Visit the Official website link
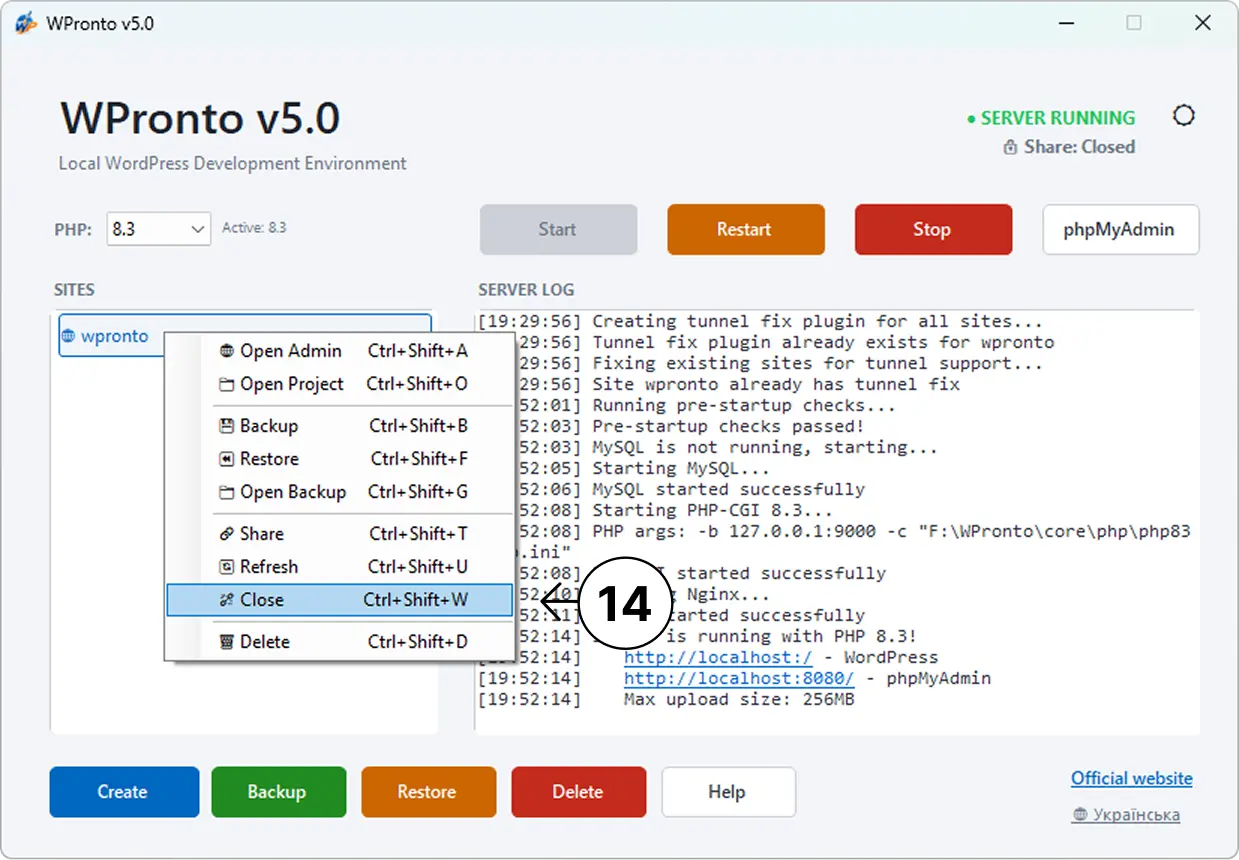Viewport: 1239px width, 860px height. (x=1131, y=778)
